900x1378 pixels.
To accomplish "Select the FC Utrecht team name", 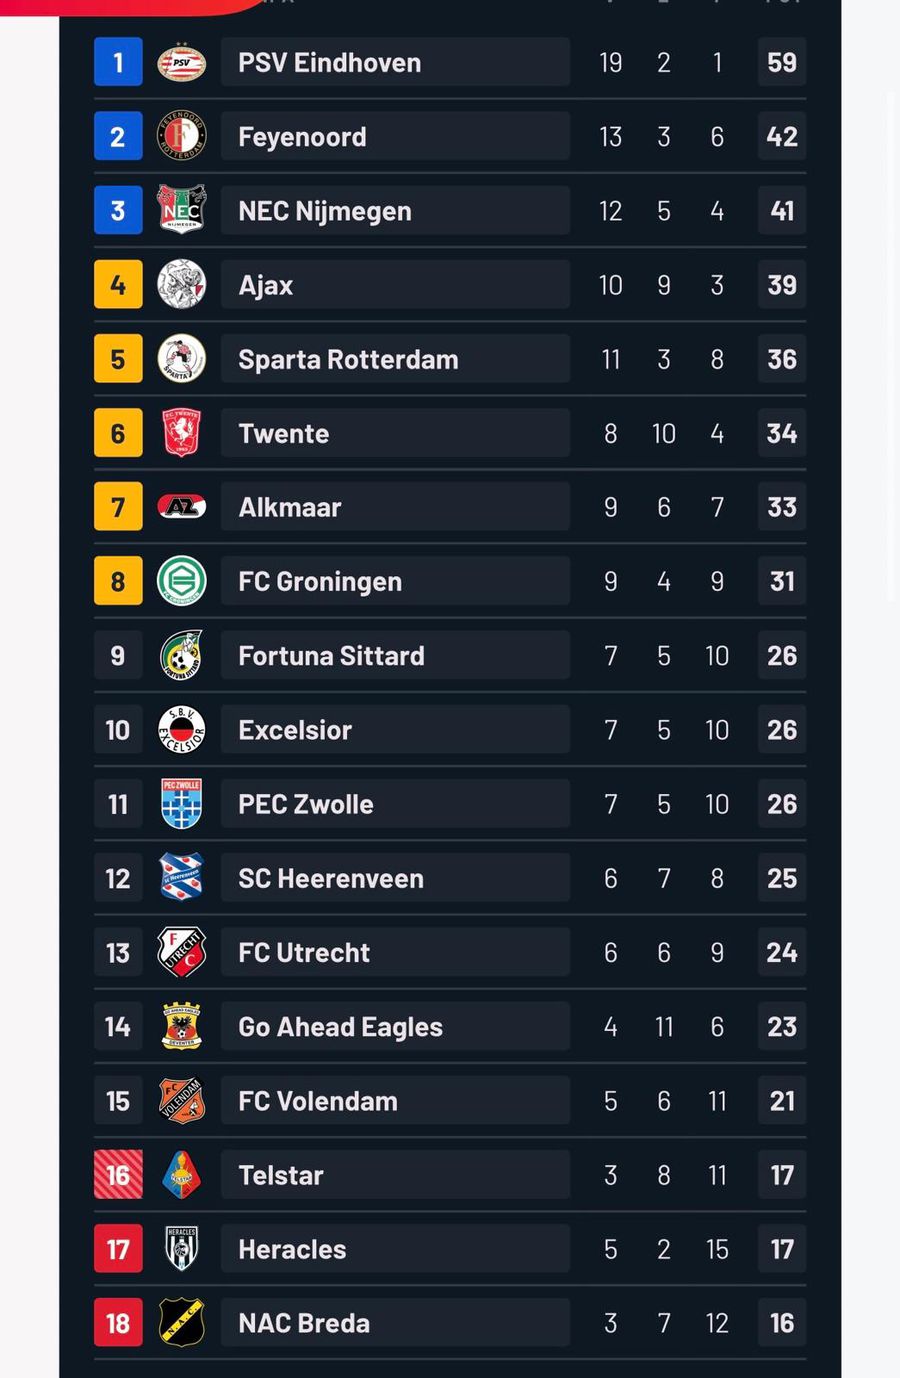I will click(304, 952).
